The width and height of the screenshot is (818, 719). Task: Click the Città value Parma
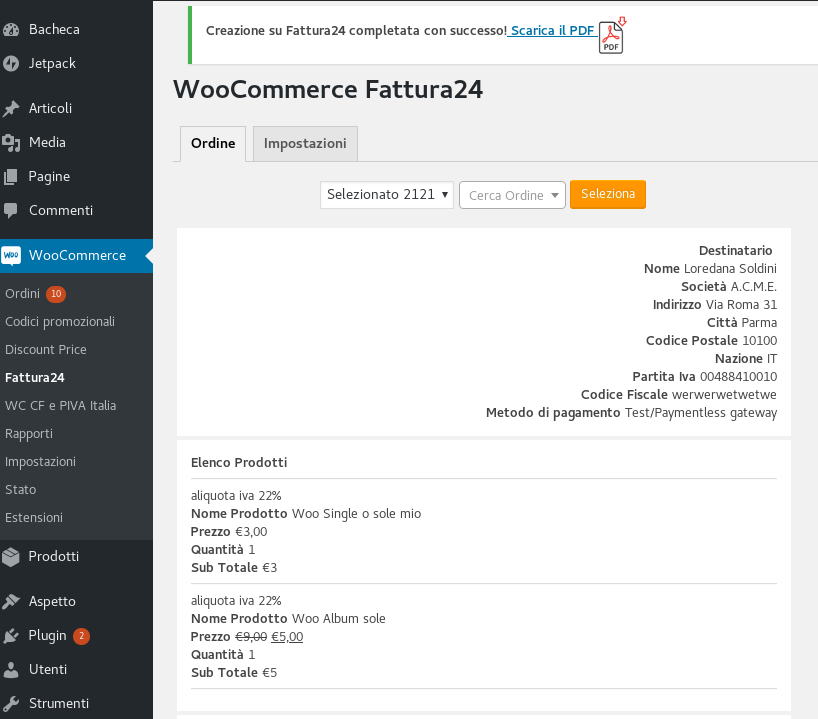click(760, 323)
